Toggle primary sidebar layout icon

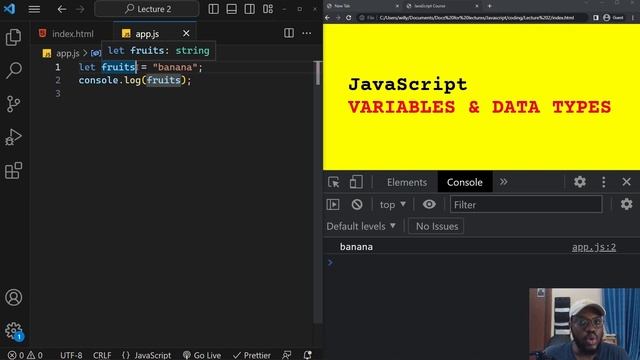(213, 9)
